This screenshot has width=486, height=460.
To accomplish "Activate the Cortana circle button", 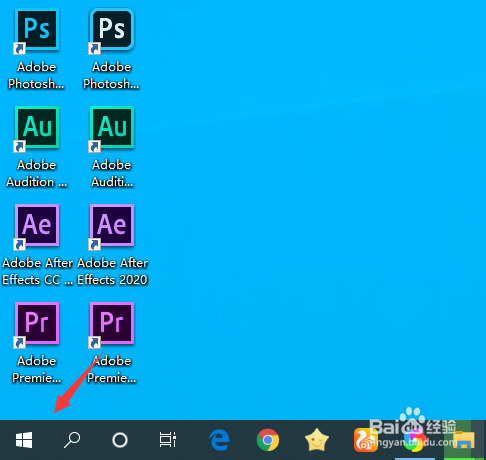I will (x=120, y=440).
